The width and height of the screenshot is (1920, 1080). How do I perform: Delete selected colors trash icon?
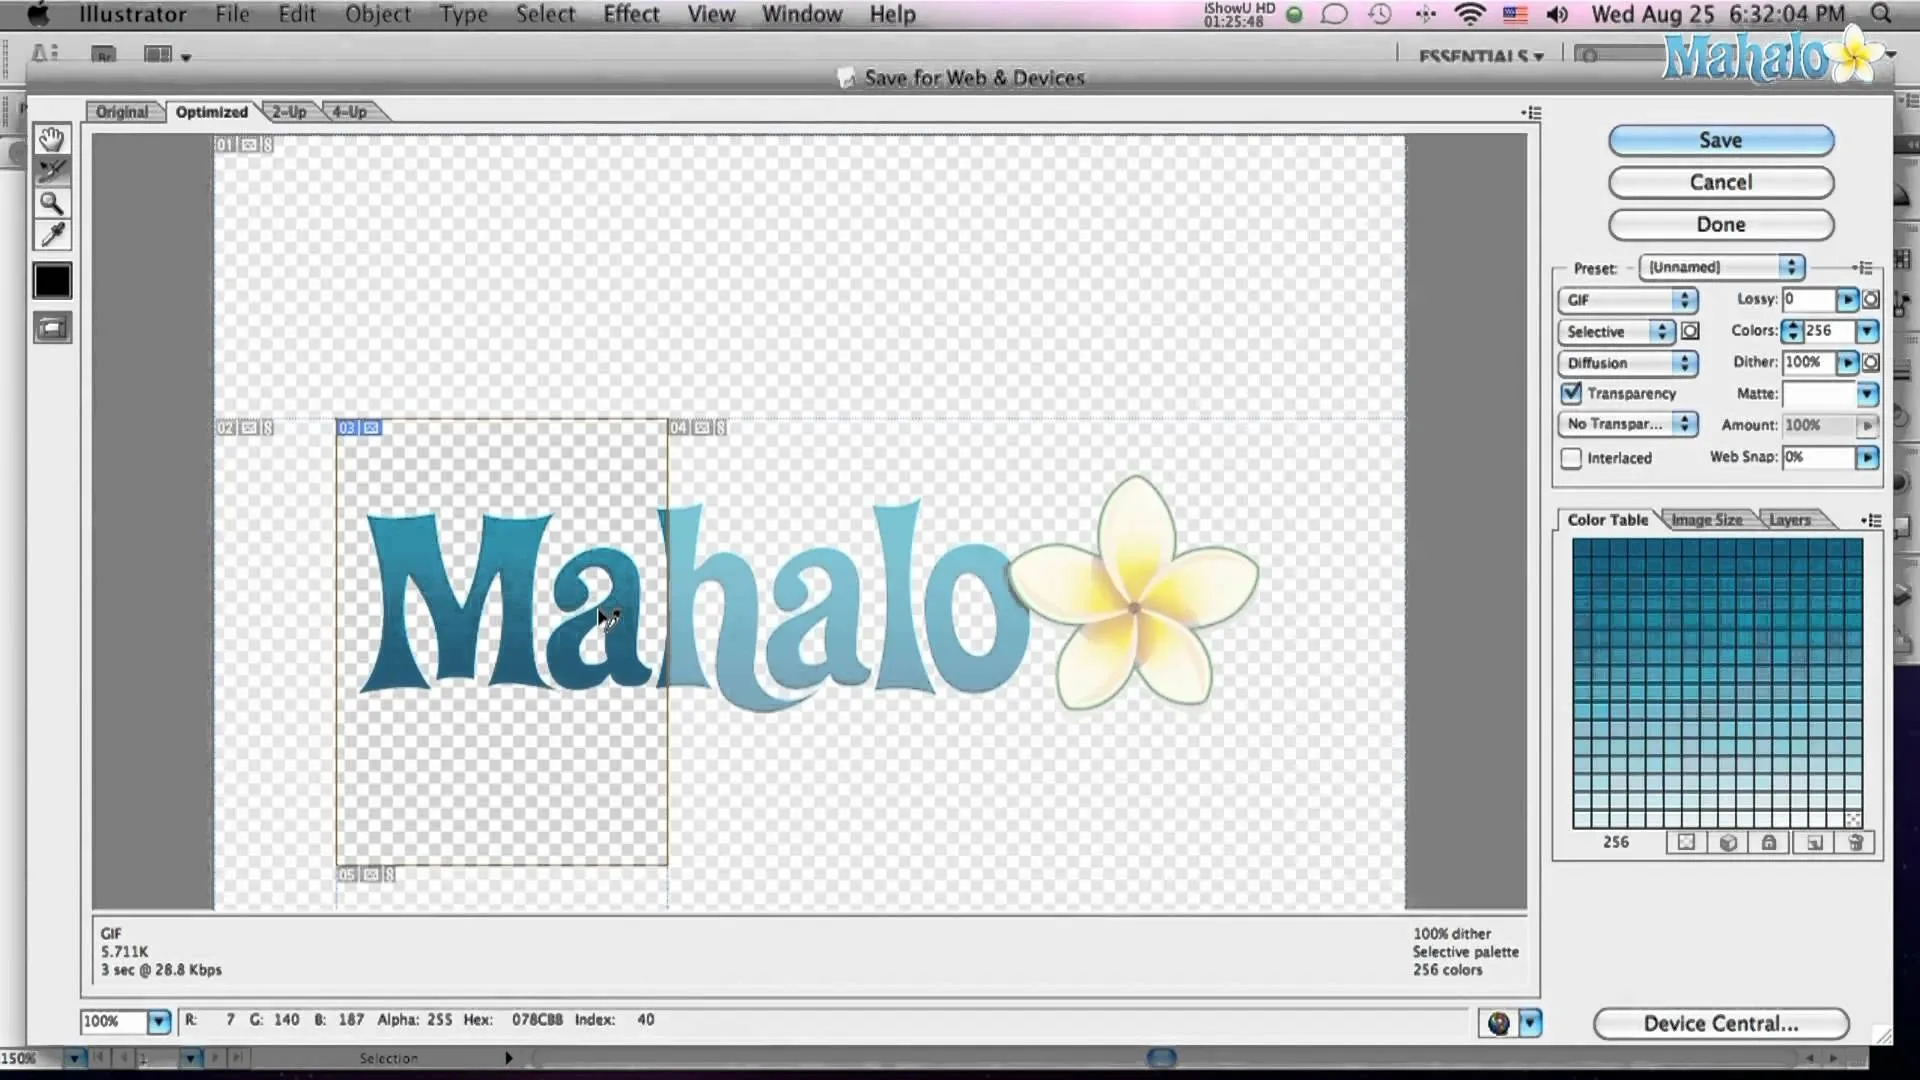pyautogui.click(x=1855, y=842)
